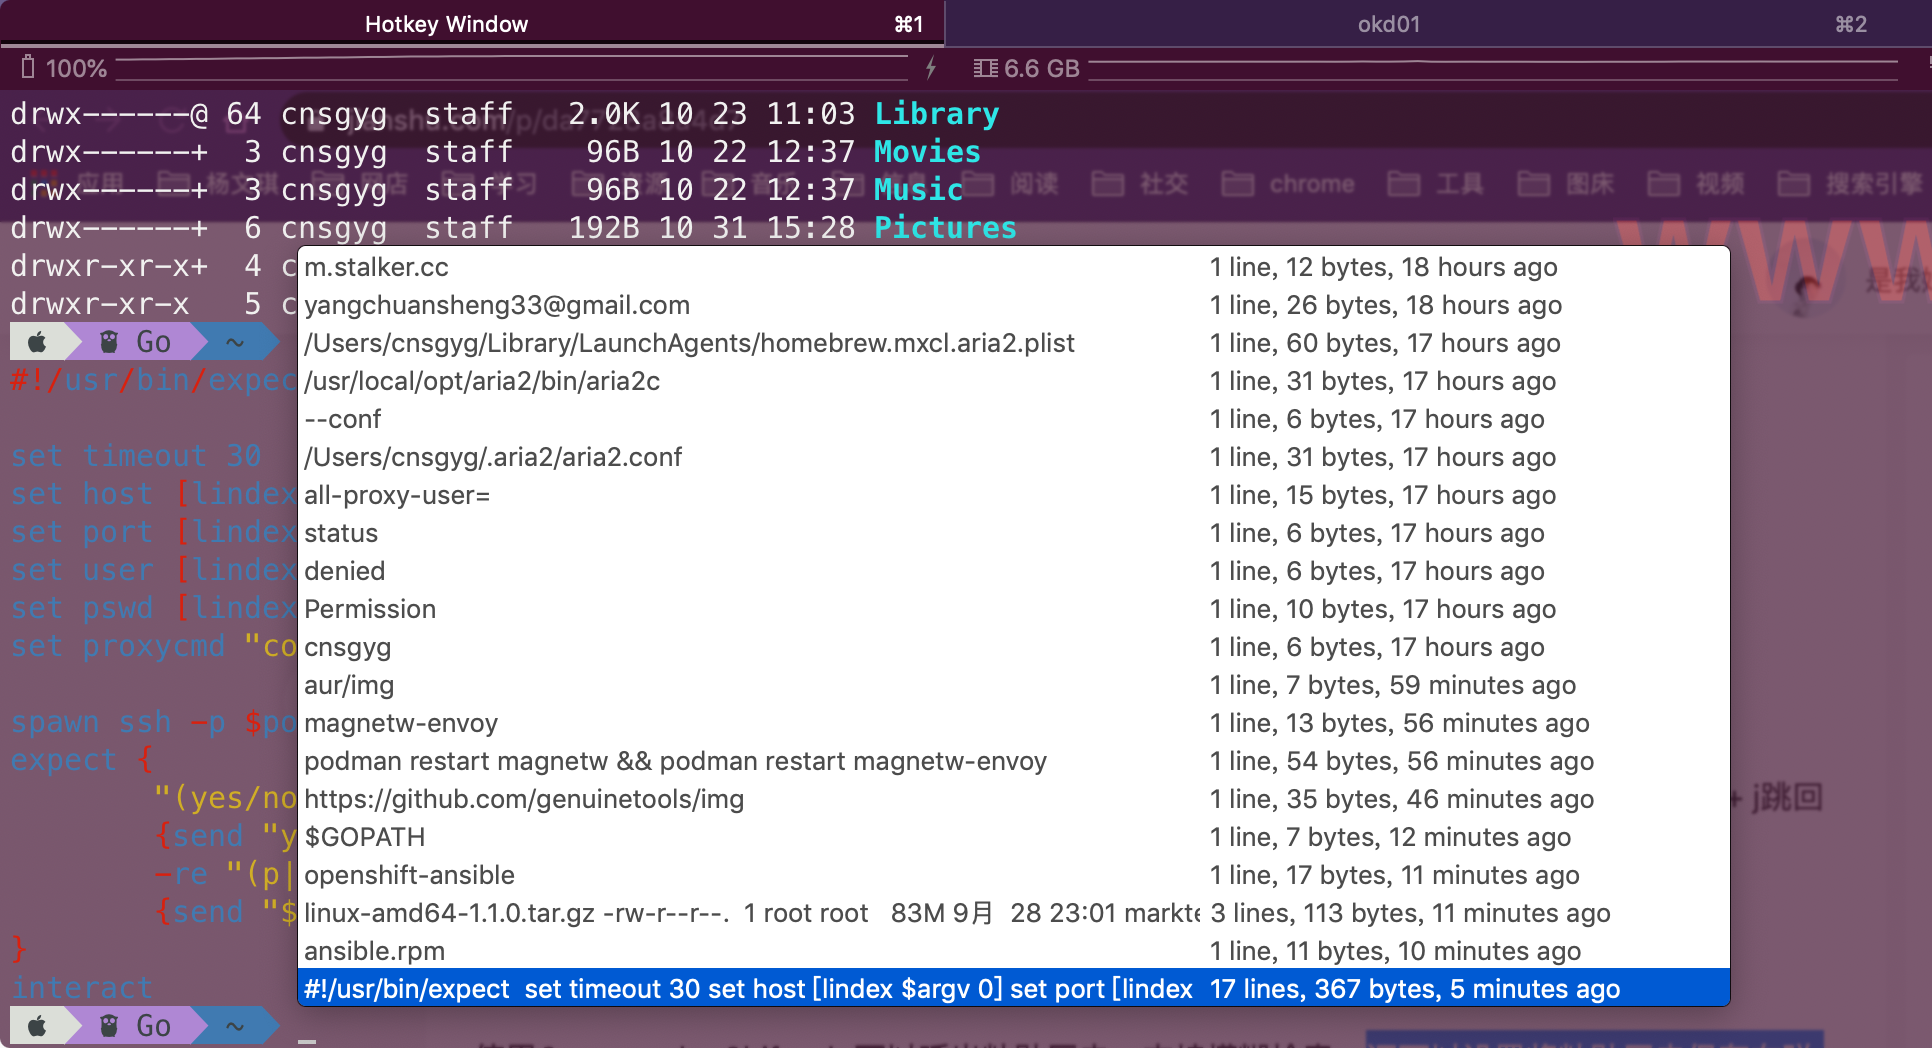Switch to the Hotkey Window tab
1932x1048 pixels.
coord(471,24)
